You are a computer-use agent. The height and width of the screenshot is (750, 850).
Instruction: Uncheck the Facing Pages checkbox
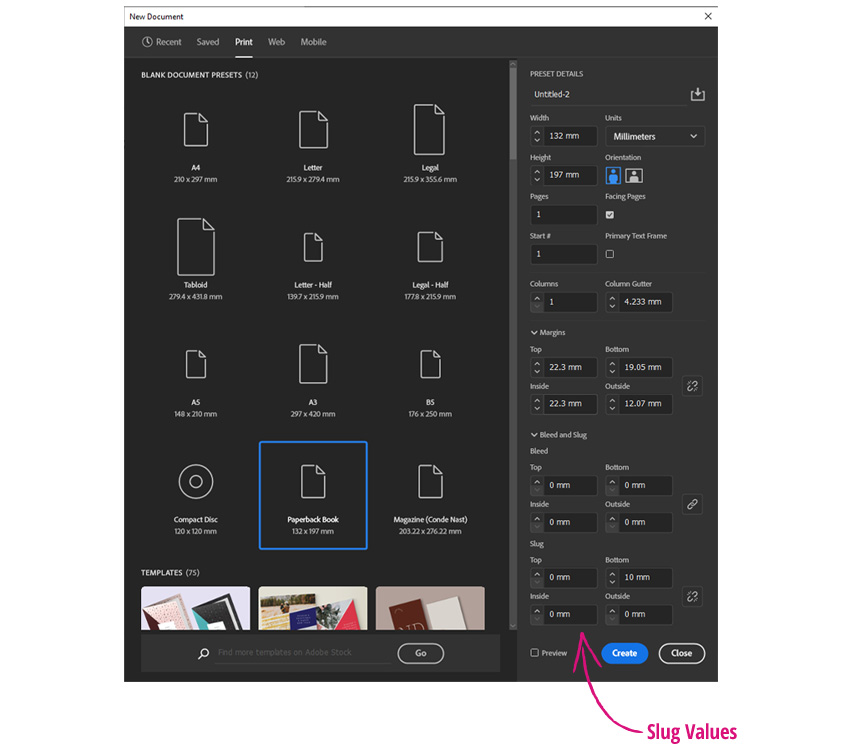[x=610, y=215]
